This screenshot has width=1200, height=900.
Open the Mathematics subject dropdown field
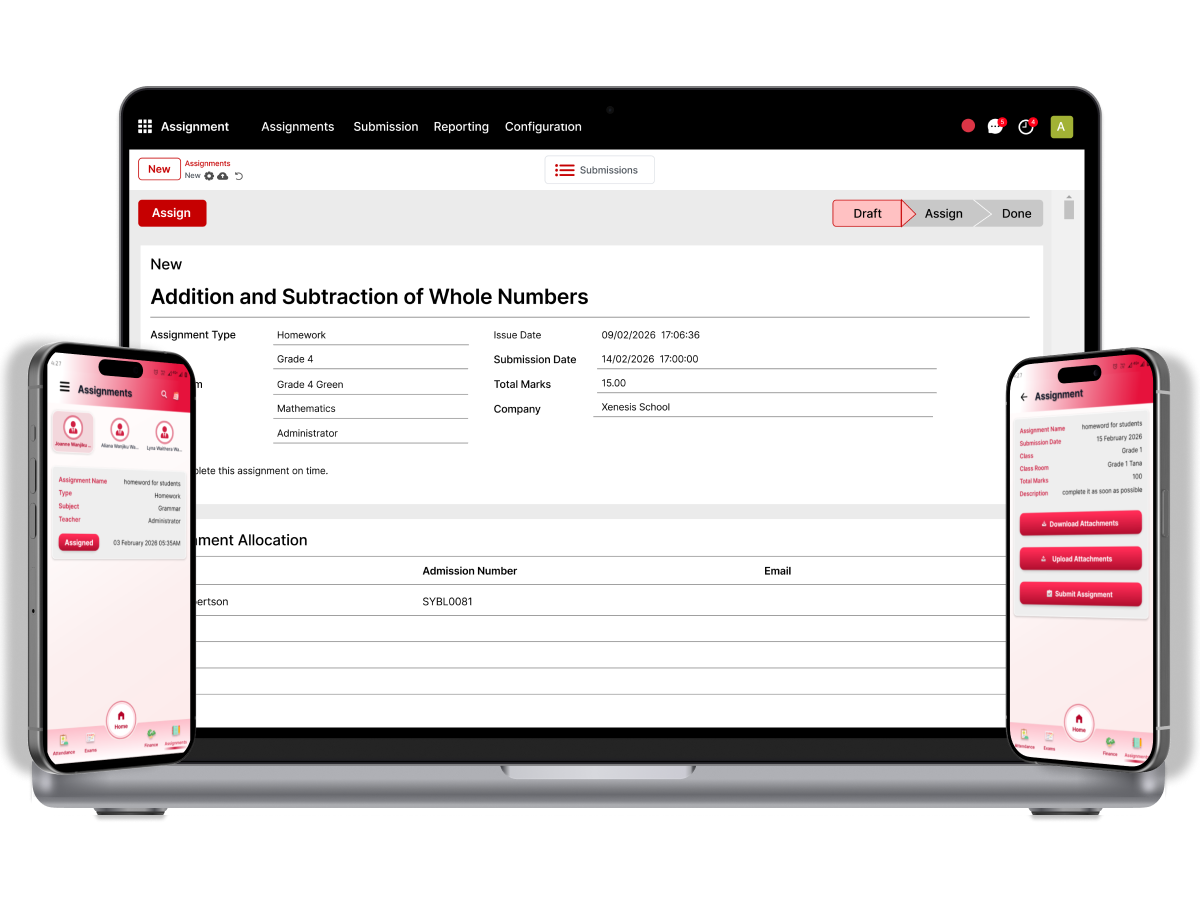(371, 408)
